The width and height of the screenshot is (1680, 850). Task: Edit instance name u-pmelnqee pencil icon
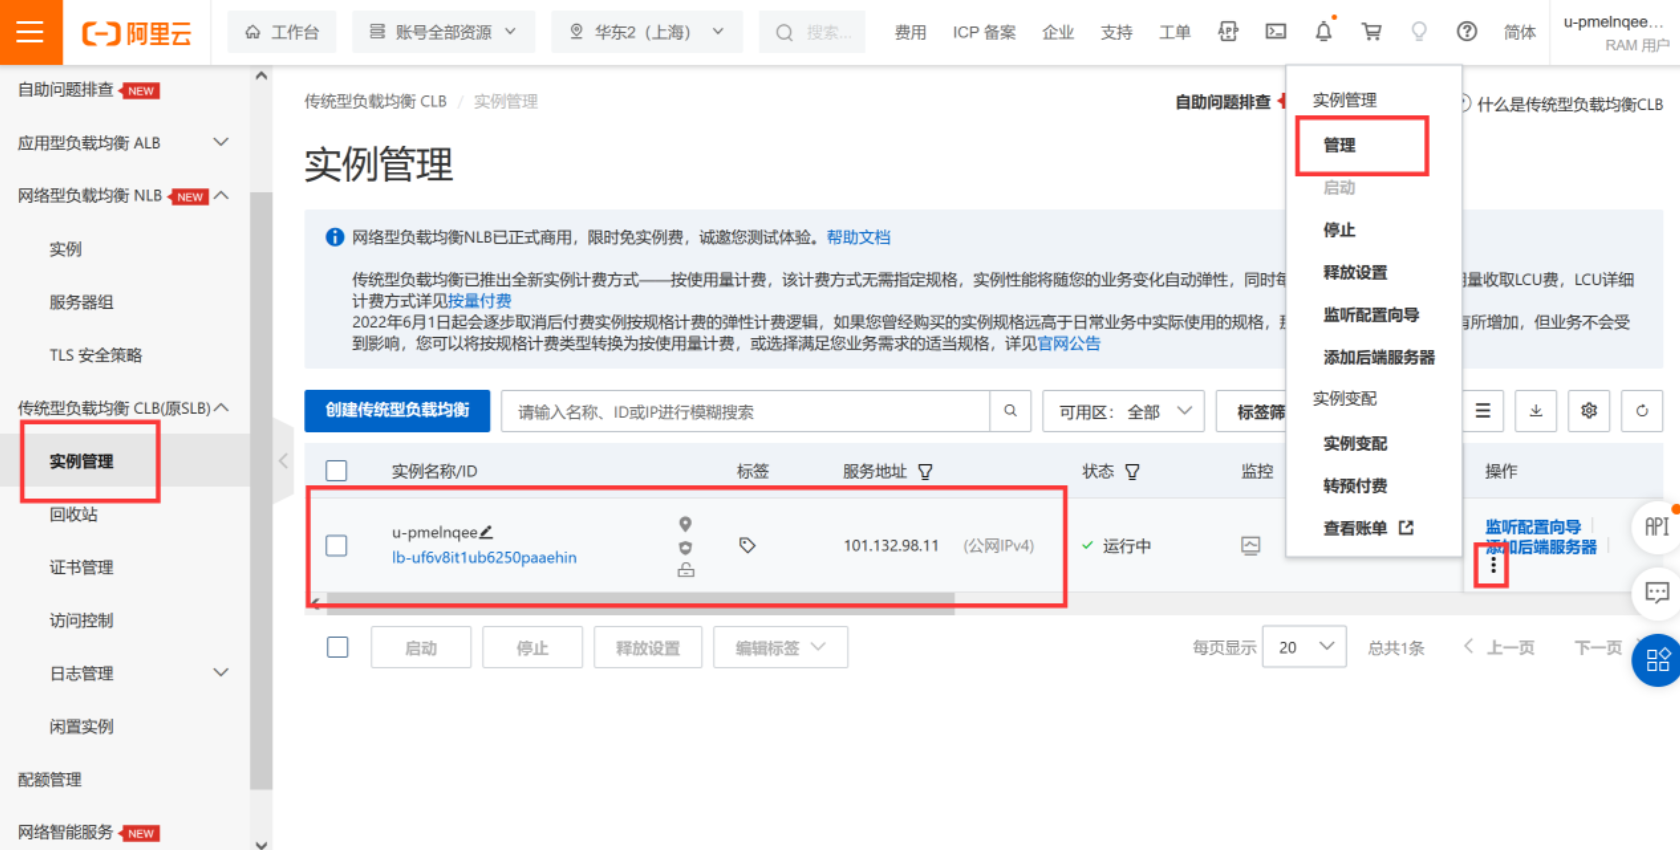(486, 532)
